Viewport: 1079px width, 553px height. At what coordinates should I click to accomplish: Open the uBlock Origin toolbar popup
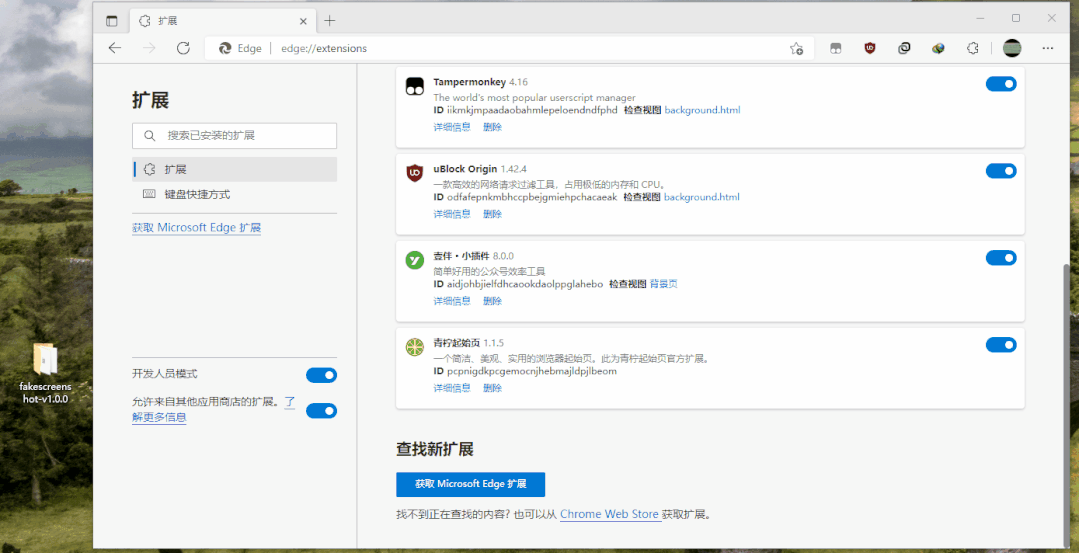pyautogui.click(x=869, y=48)
